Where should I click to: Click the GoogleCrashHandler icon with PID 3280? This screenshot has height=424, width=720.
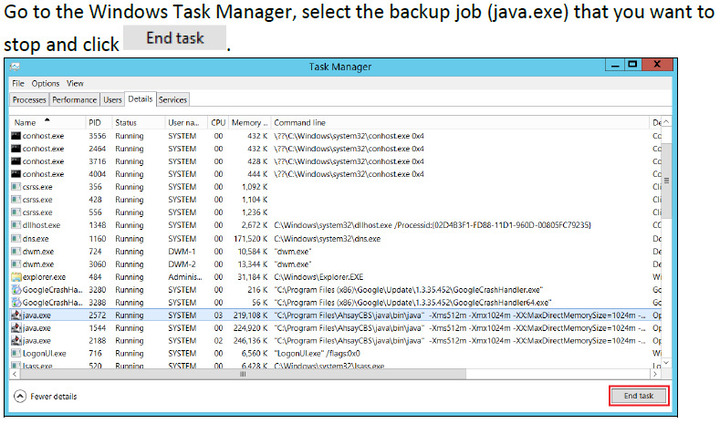point(16,289)
